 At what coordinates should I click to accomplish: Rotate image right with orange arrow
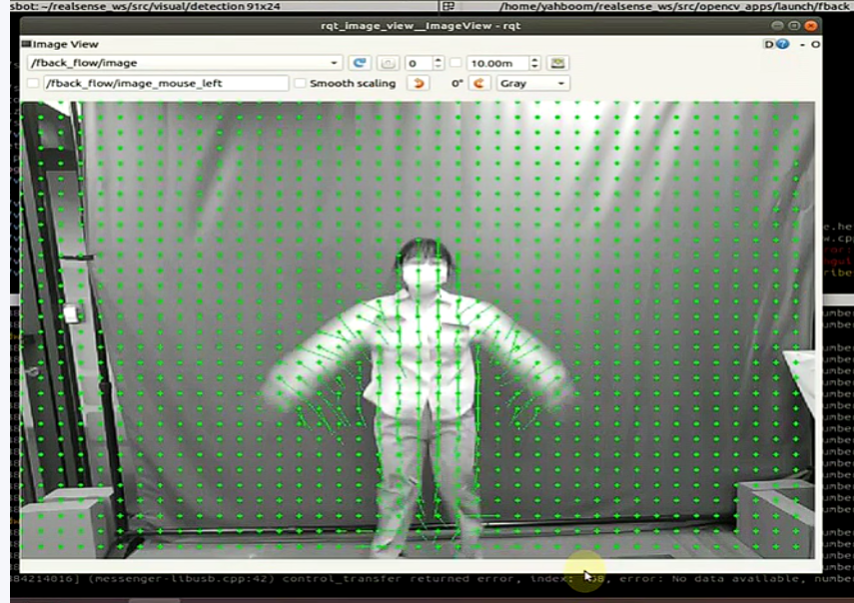click(x=479, y=83)
